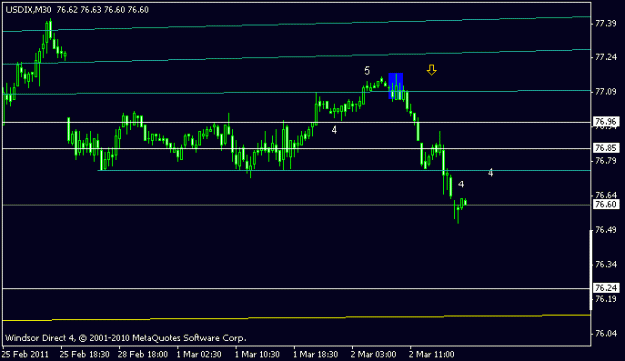Click the boxed 76.96 price level tag
The width and height of the screenshot is (625, 361).
coord(605,122)
